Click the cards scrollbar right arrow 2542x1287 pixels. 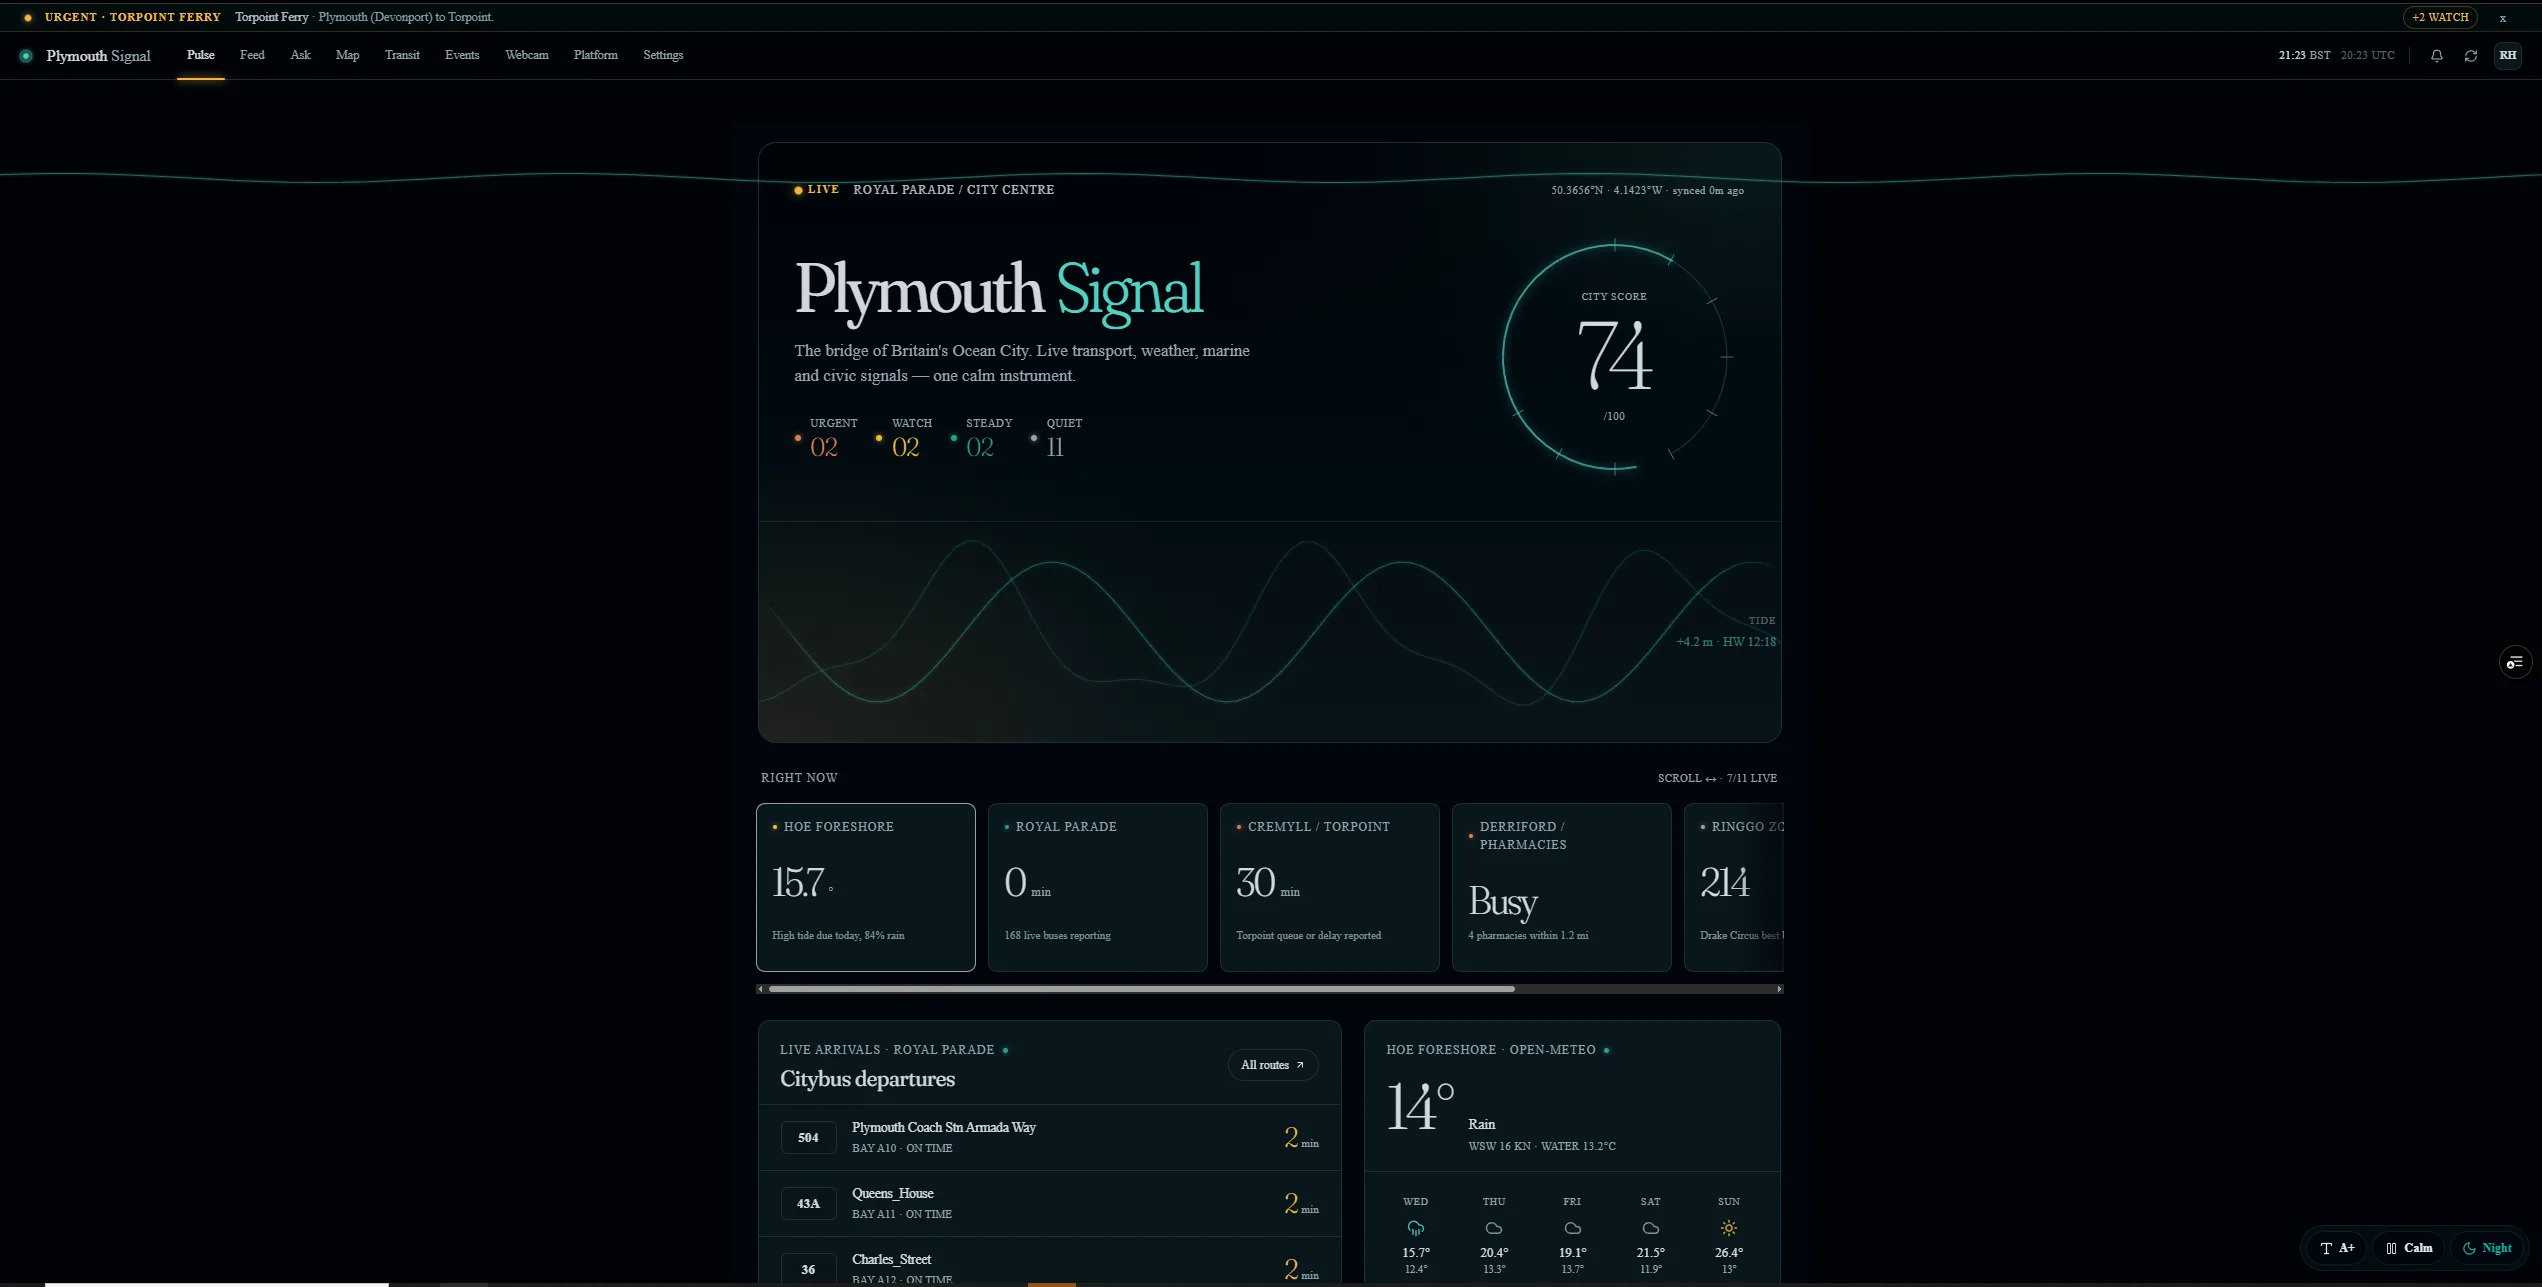[1778, 989]
